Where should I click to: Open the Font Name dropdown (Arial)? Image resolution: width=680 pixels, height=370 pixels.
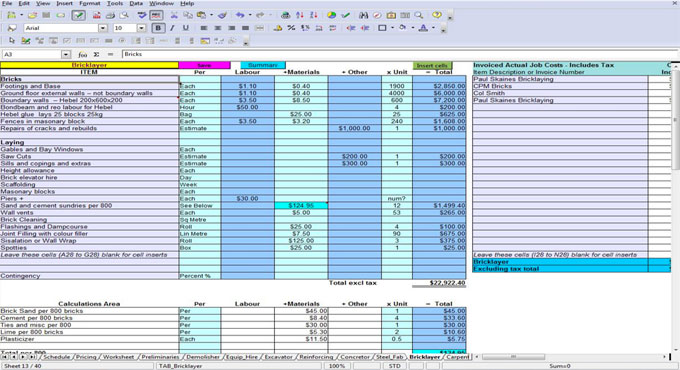103,28
